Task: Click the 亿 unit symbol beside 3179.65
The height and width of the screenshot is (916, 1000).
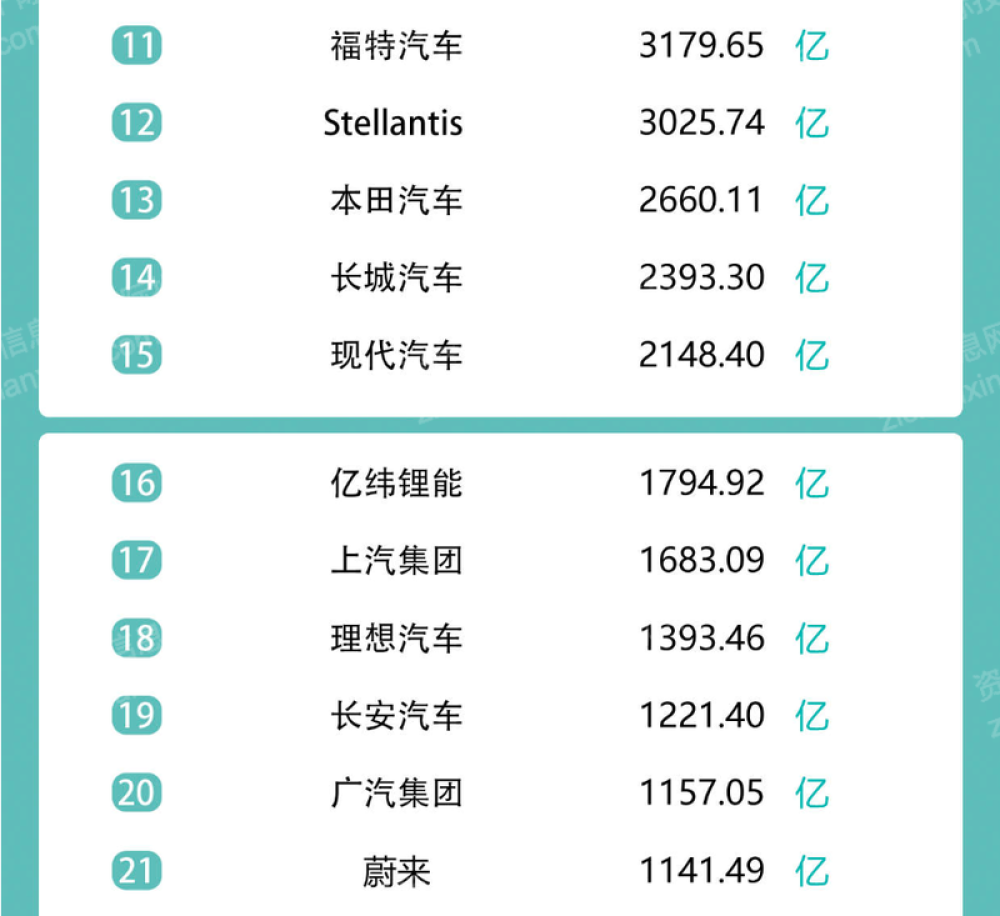Action: [812, 46]
